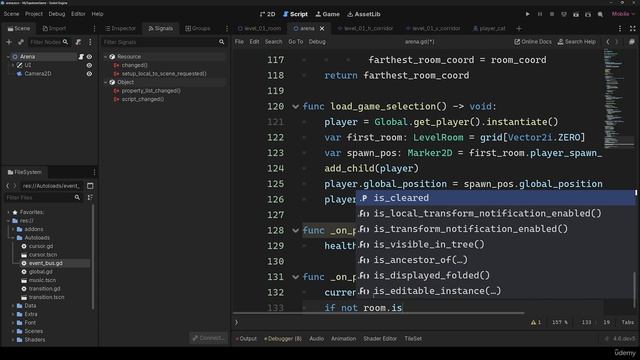Click the Connect signal button

pos(208,338)
